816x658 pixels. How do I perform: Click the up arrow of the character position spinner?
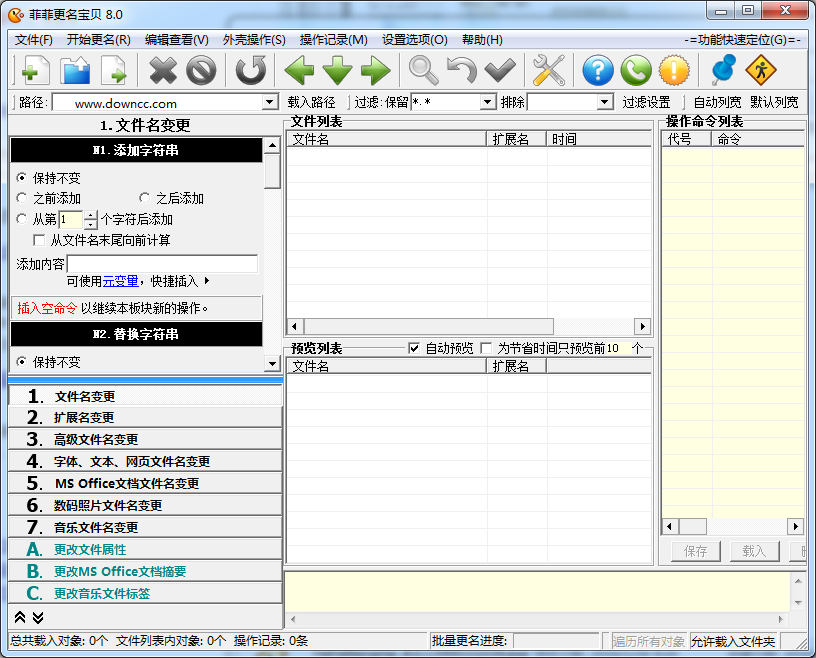point(90,214)
